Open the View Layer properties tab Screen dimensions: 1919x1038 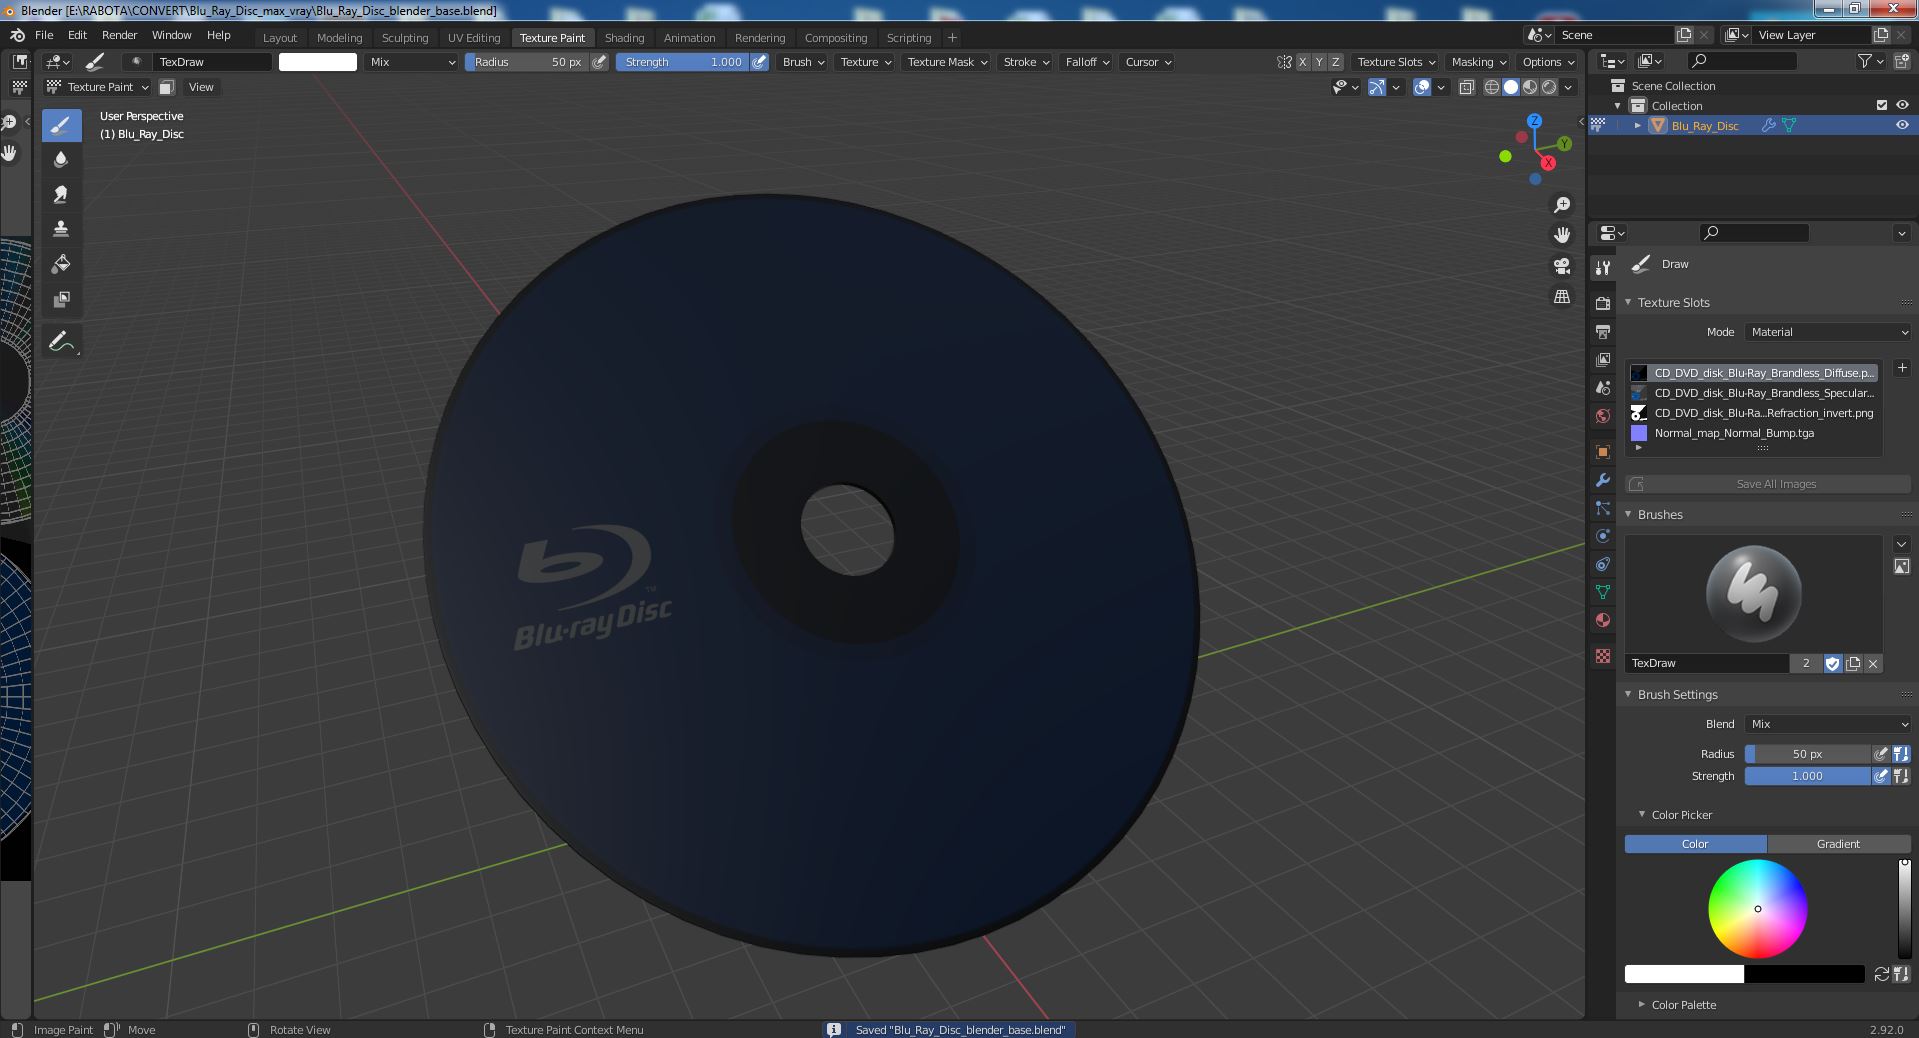(1603, 359)
